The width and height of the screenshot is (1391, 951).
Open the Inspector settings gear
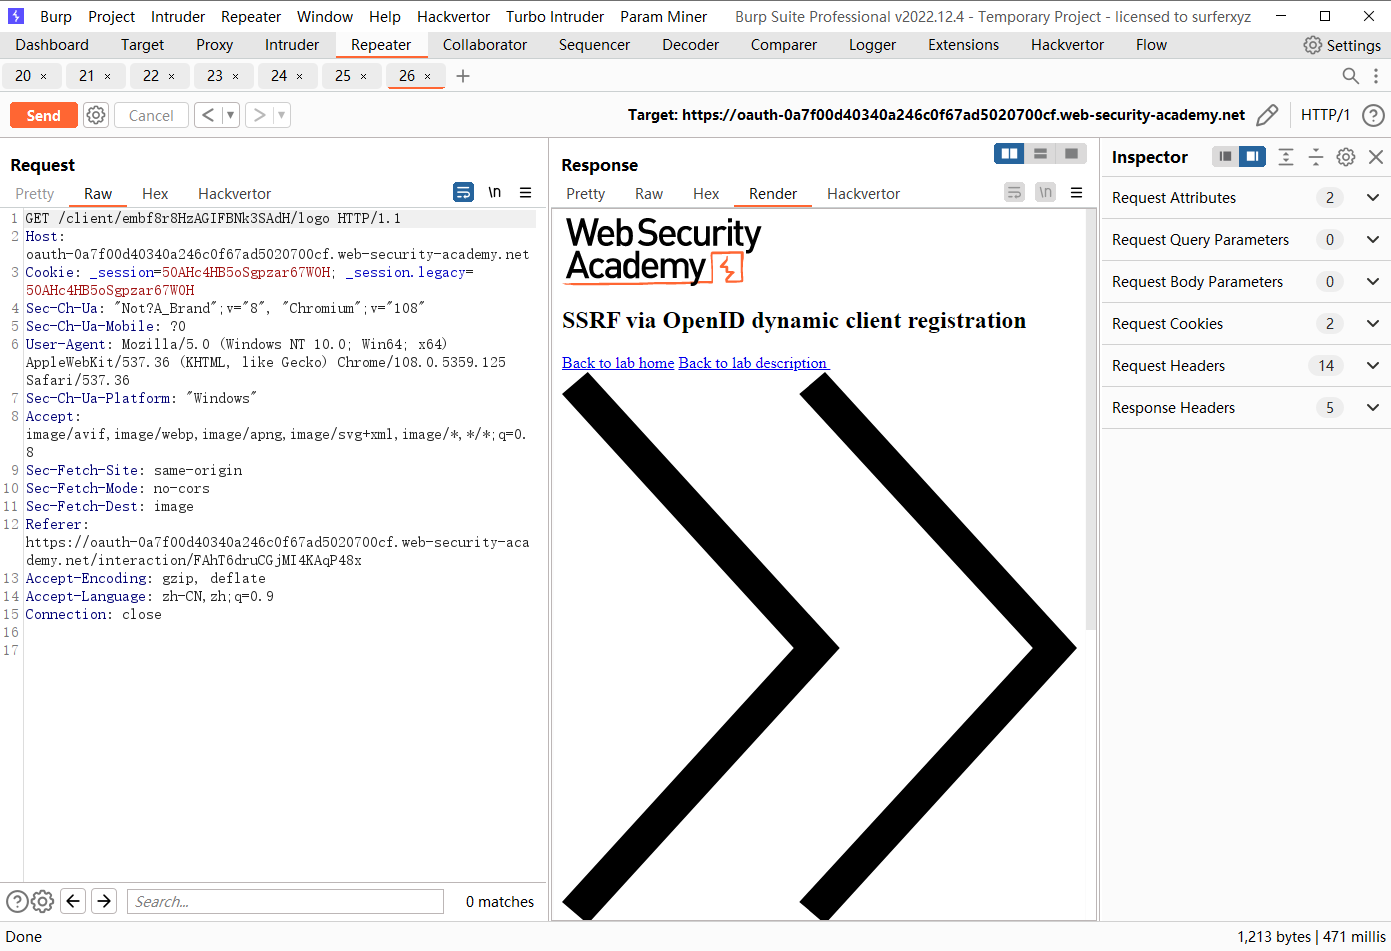[1345, 157]
